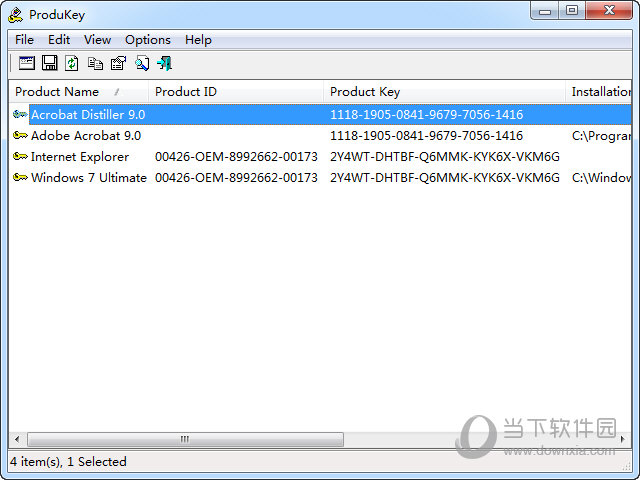Open the Help menu
This screenshot has height=480, width=640.
(198, 40)
